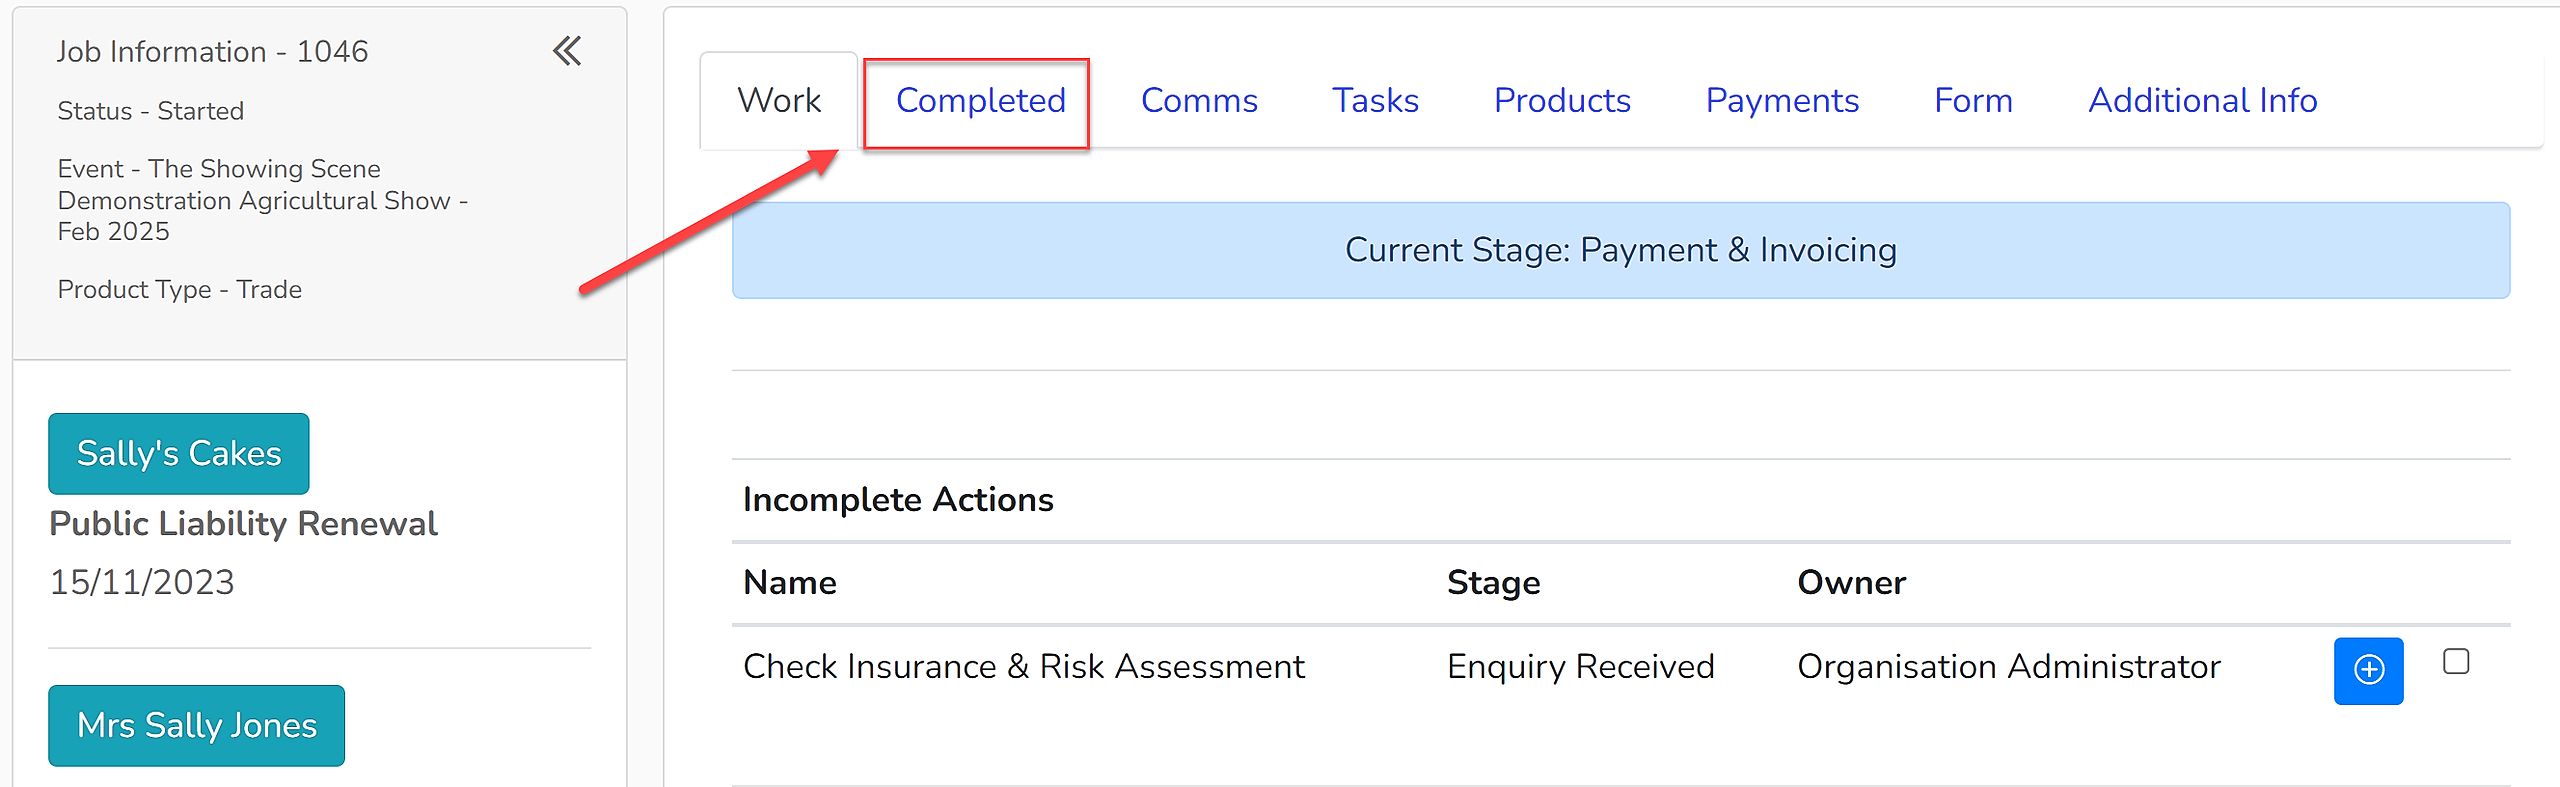Click the 'Product Type - Trade' line
The width and height of the screenshot is (2560, 787).
pyautogui.click(x=179, y=289)
